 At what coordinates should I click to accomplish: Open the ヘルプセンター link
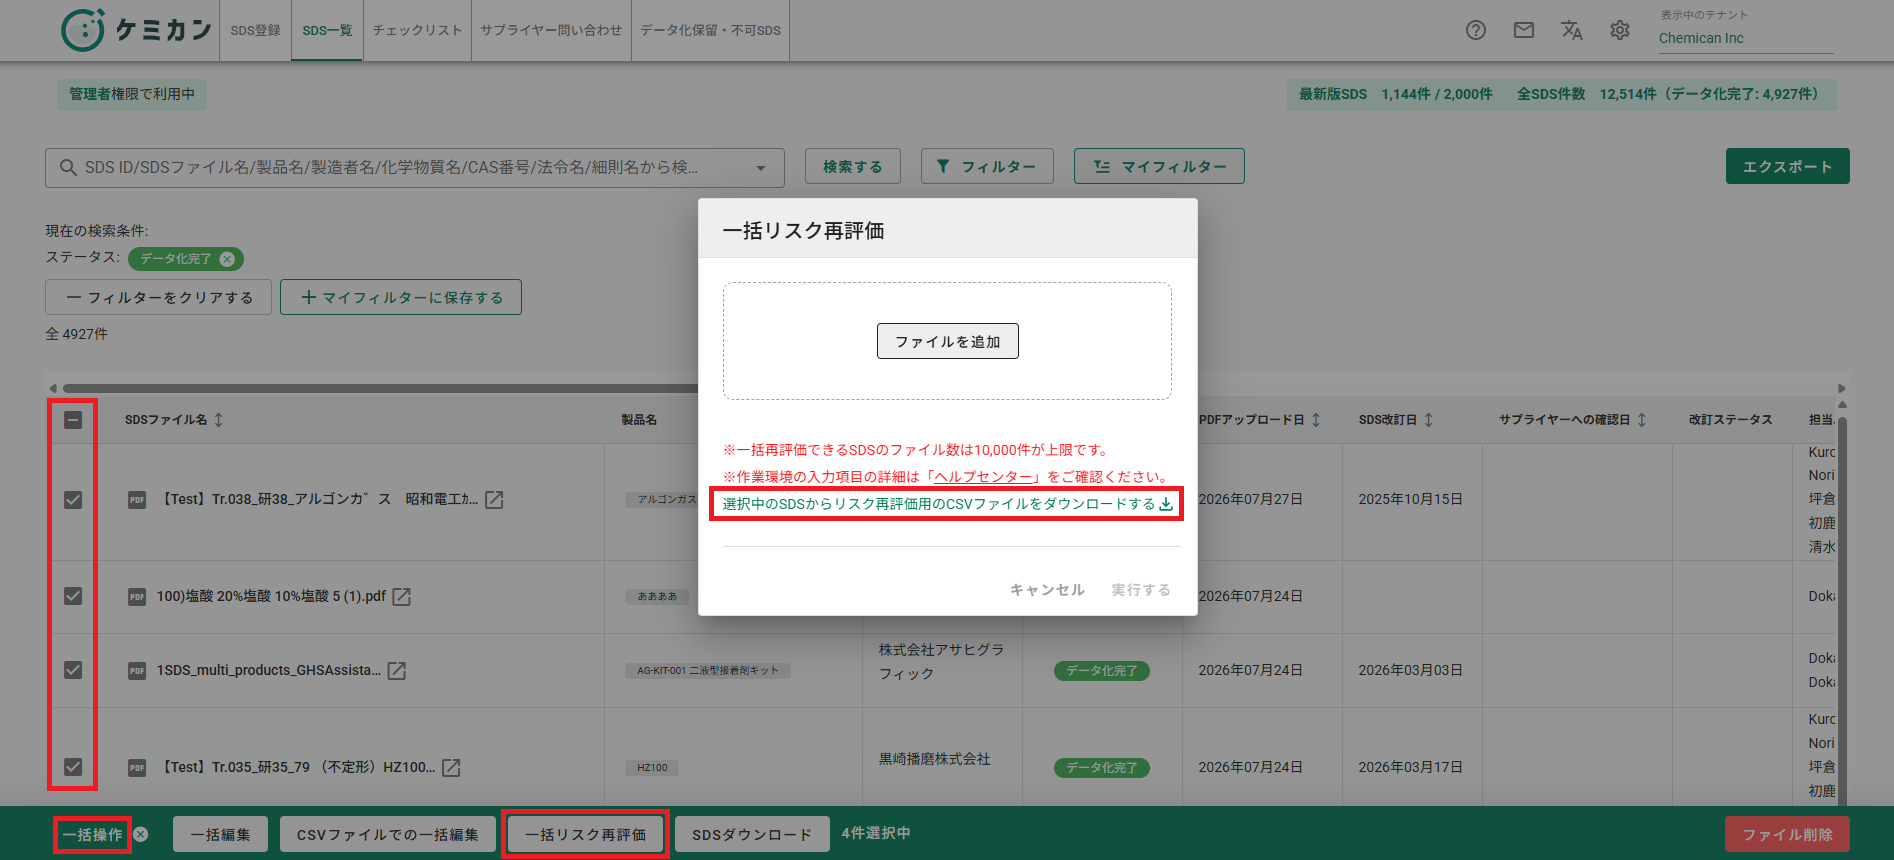(x=984, y=477)
